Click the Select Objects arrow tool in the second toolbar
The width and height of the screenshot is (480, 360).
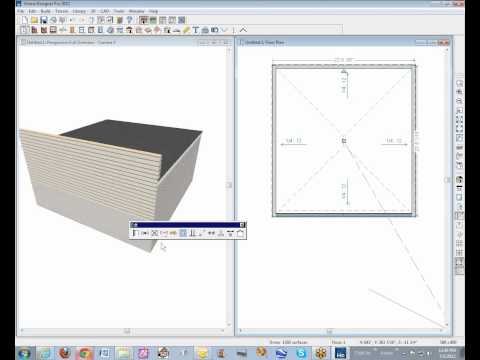coord(24,30)
